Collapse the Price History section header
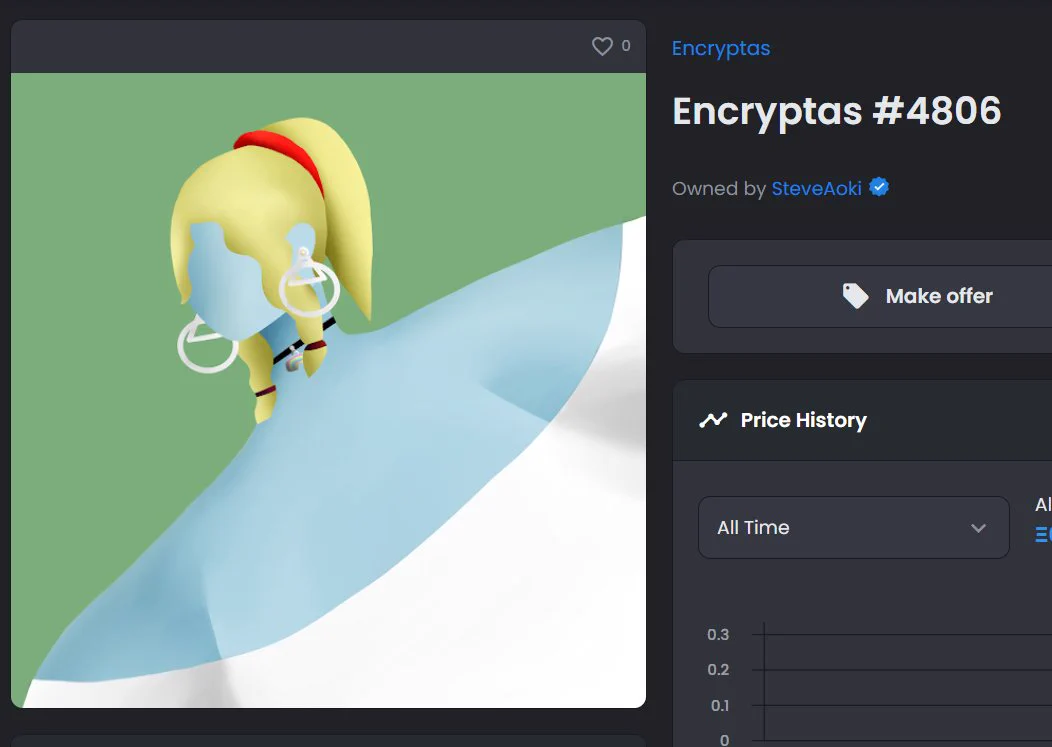Viewport: 1052px width, 747px height. [x=862, y=420]
